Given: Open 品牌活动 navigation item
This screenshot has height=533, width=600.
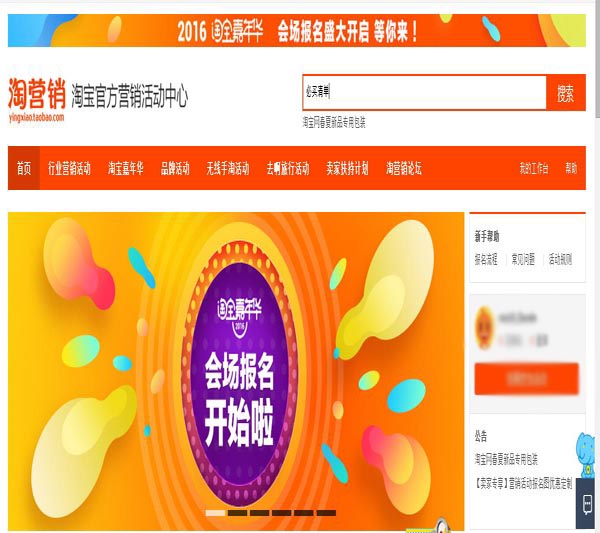Looking at the screenshot, I should [175, 168].
